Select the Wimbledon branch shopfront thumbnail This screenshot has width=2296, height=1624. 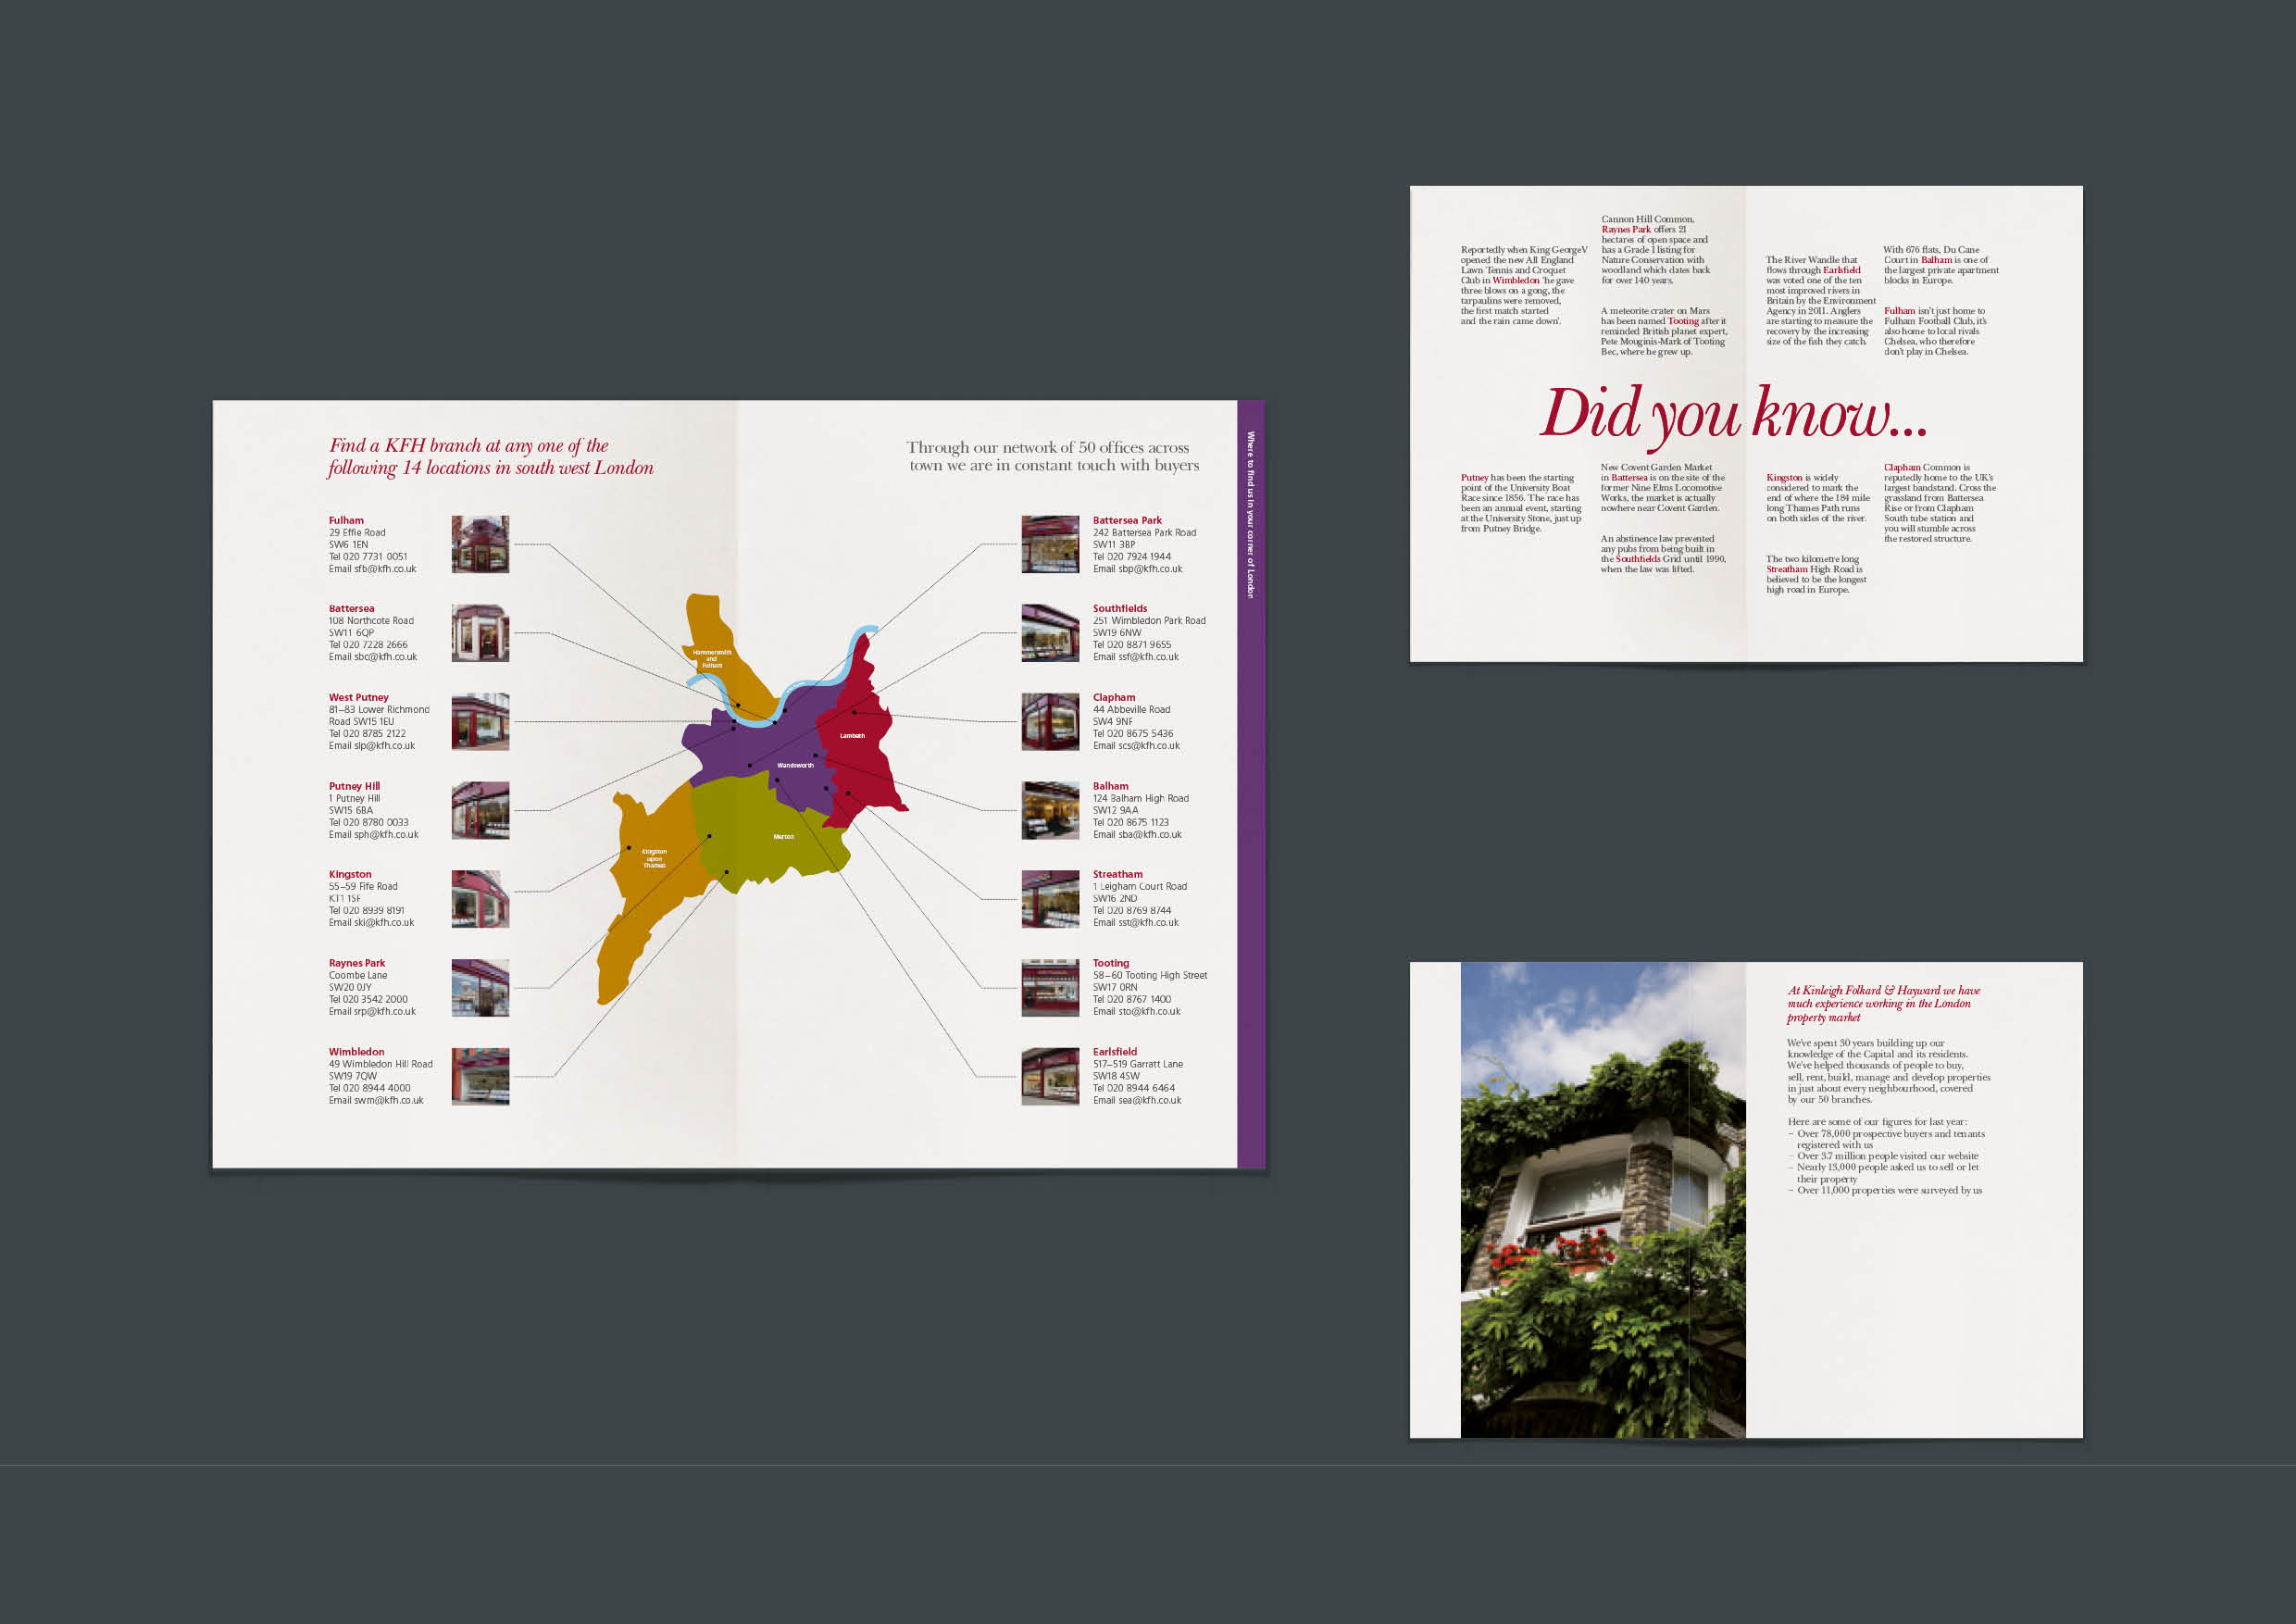click(x=480, y=1076)
